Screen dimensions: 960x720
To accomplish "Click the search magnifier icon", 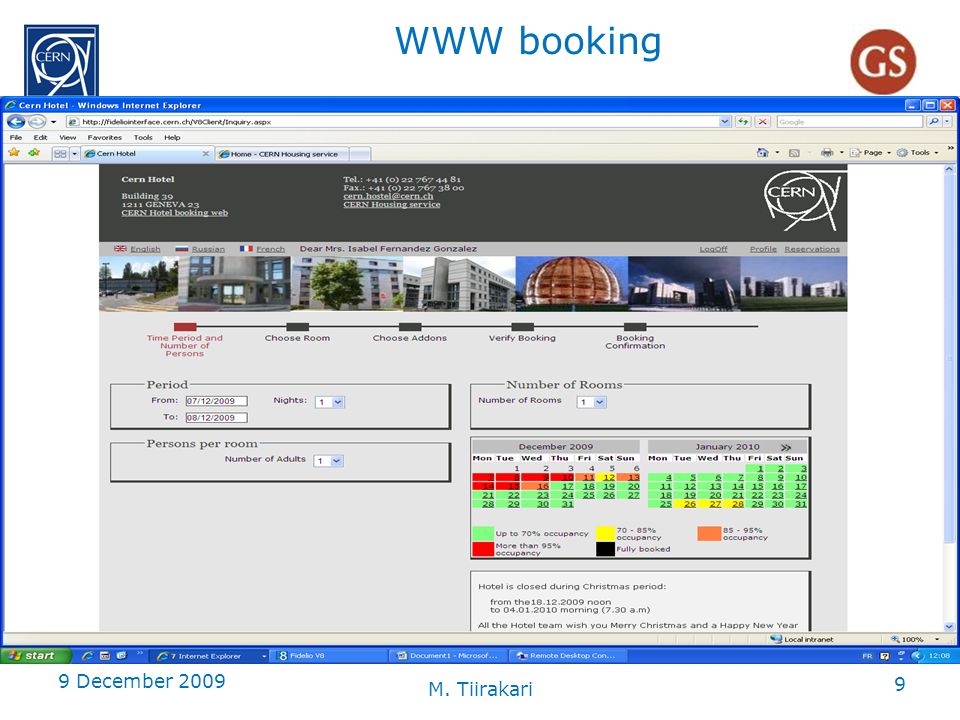I will 933,121.
